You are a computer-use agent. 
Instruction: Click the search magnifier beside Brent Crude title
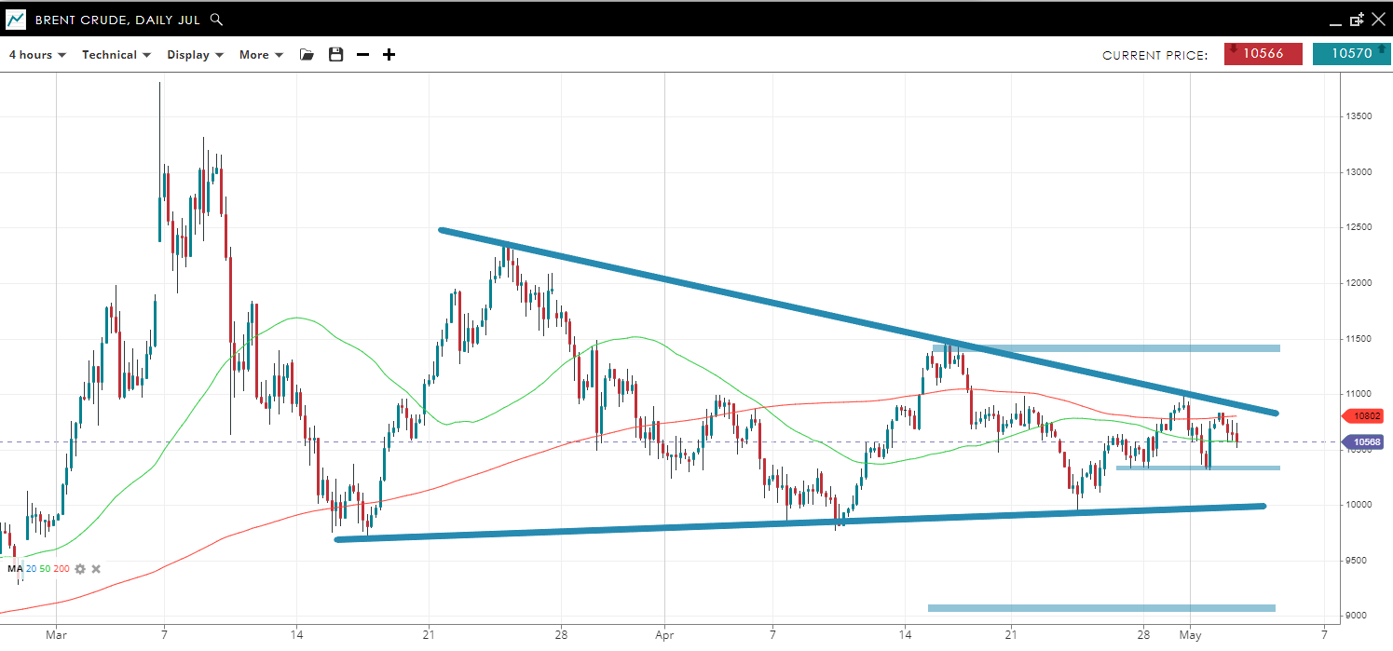click(217, 19)
